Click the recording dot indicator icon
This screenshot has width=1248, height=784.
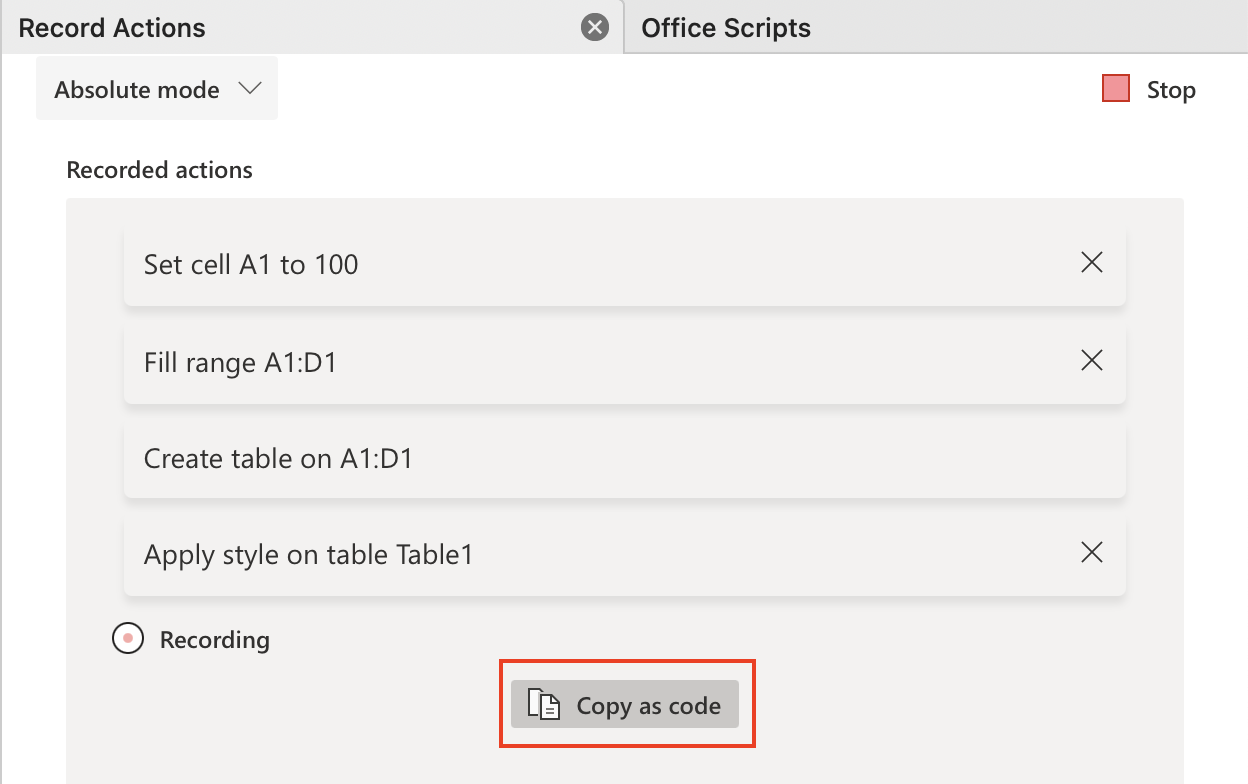(x=128, y=639)
